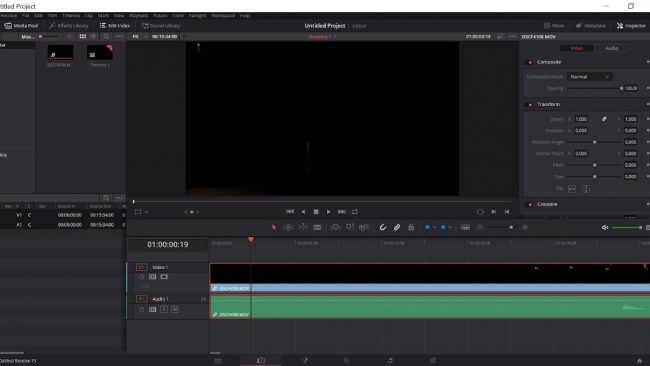Viewport: 650px width, 366px height.
Task: Open Composite Mode Normal dropdown
Action: (x=589, y=77)
